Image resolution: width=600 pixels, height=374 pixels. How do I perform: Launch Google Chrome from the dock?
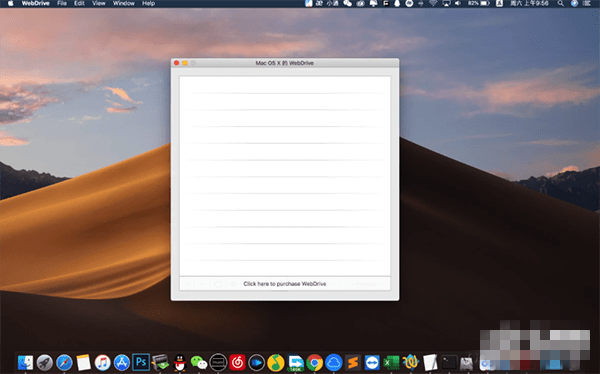point(314,362)
